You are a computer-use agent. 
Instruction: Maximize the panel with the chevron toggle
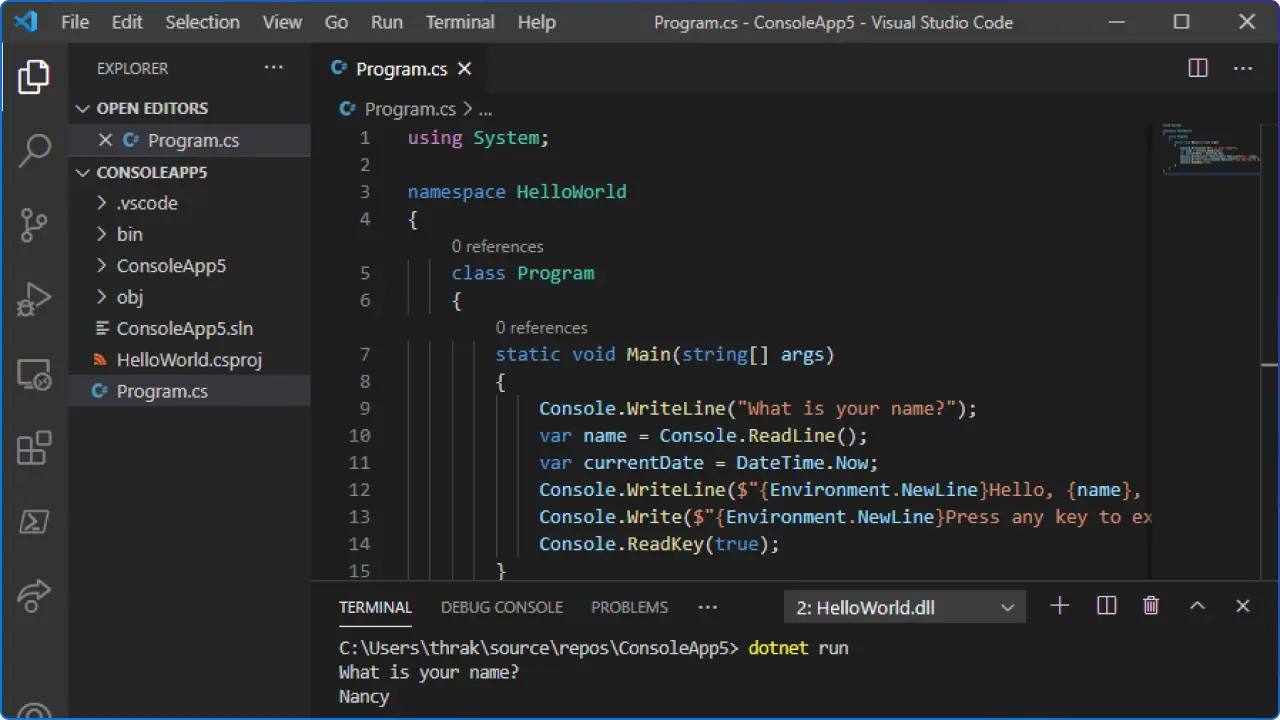click(1197, 606)
